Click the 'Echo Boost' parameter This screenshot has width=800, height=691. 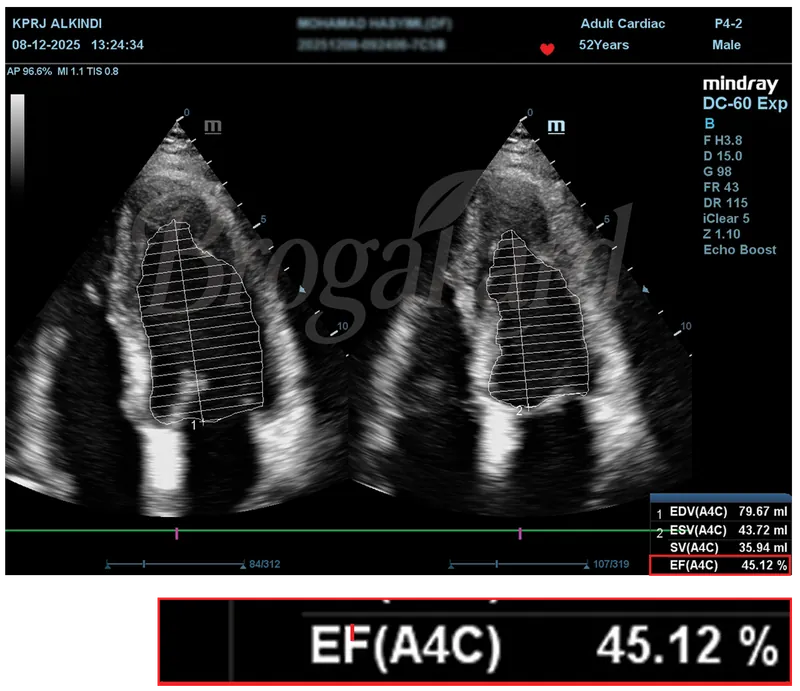coord(740,250)
